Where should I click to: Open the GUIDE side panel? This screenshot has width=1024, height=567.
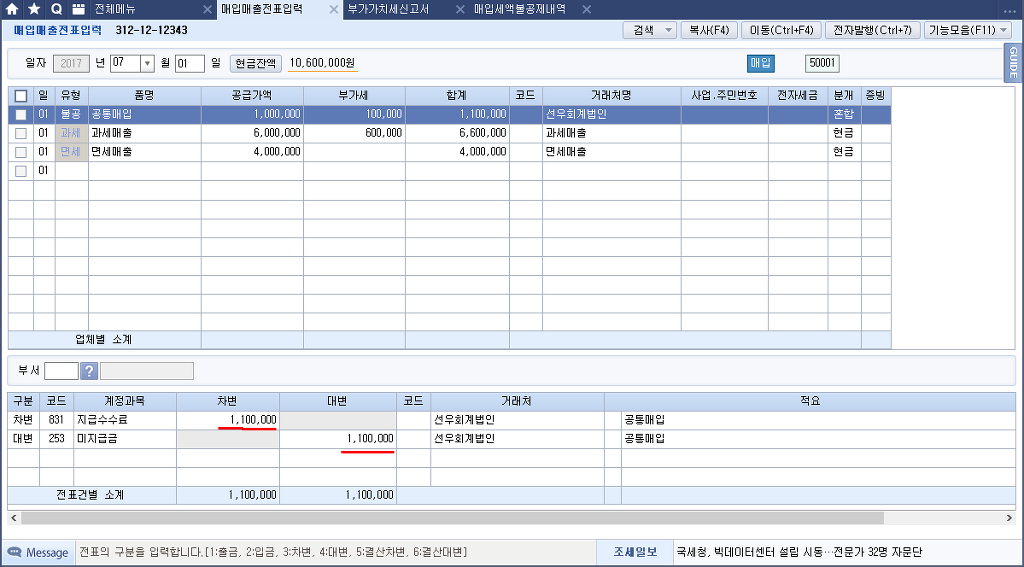[1013, 63]
